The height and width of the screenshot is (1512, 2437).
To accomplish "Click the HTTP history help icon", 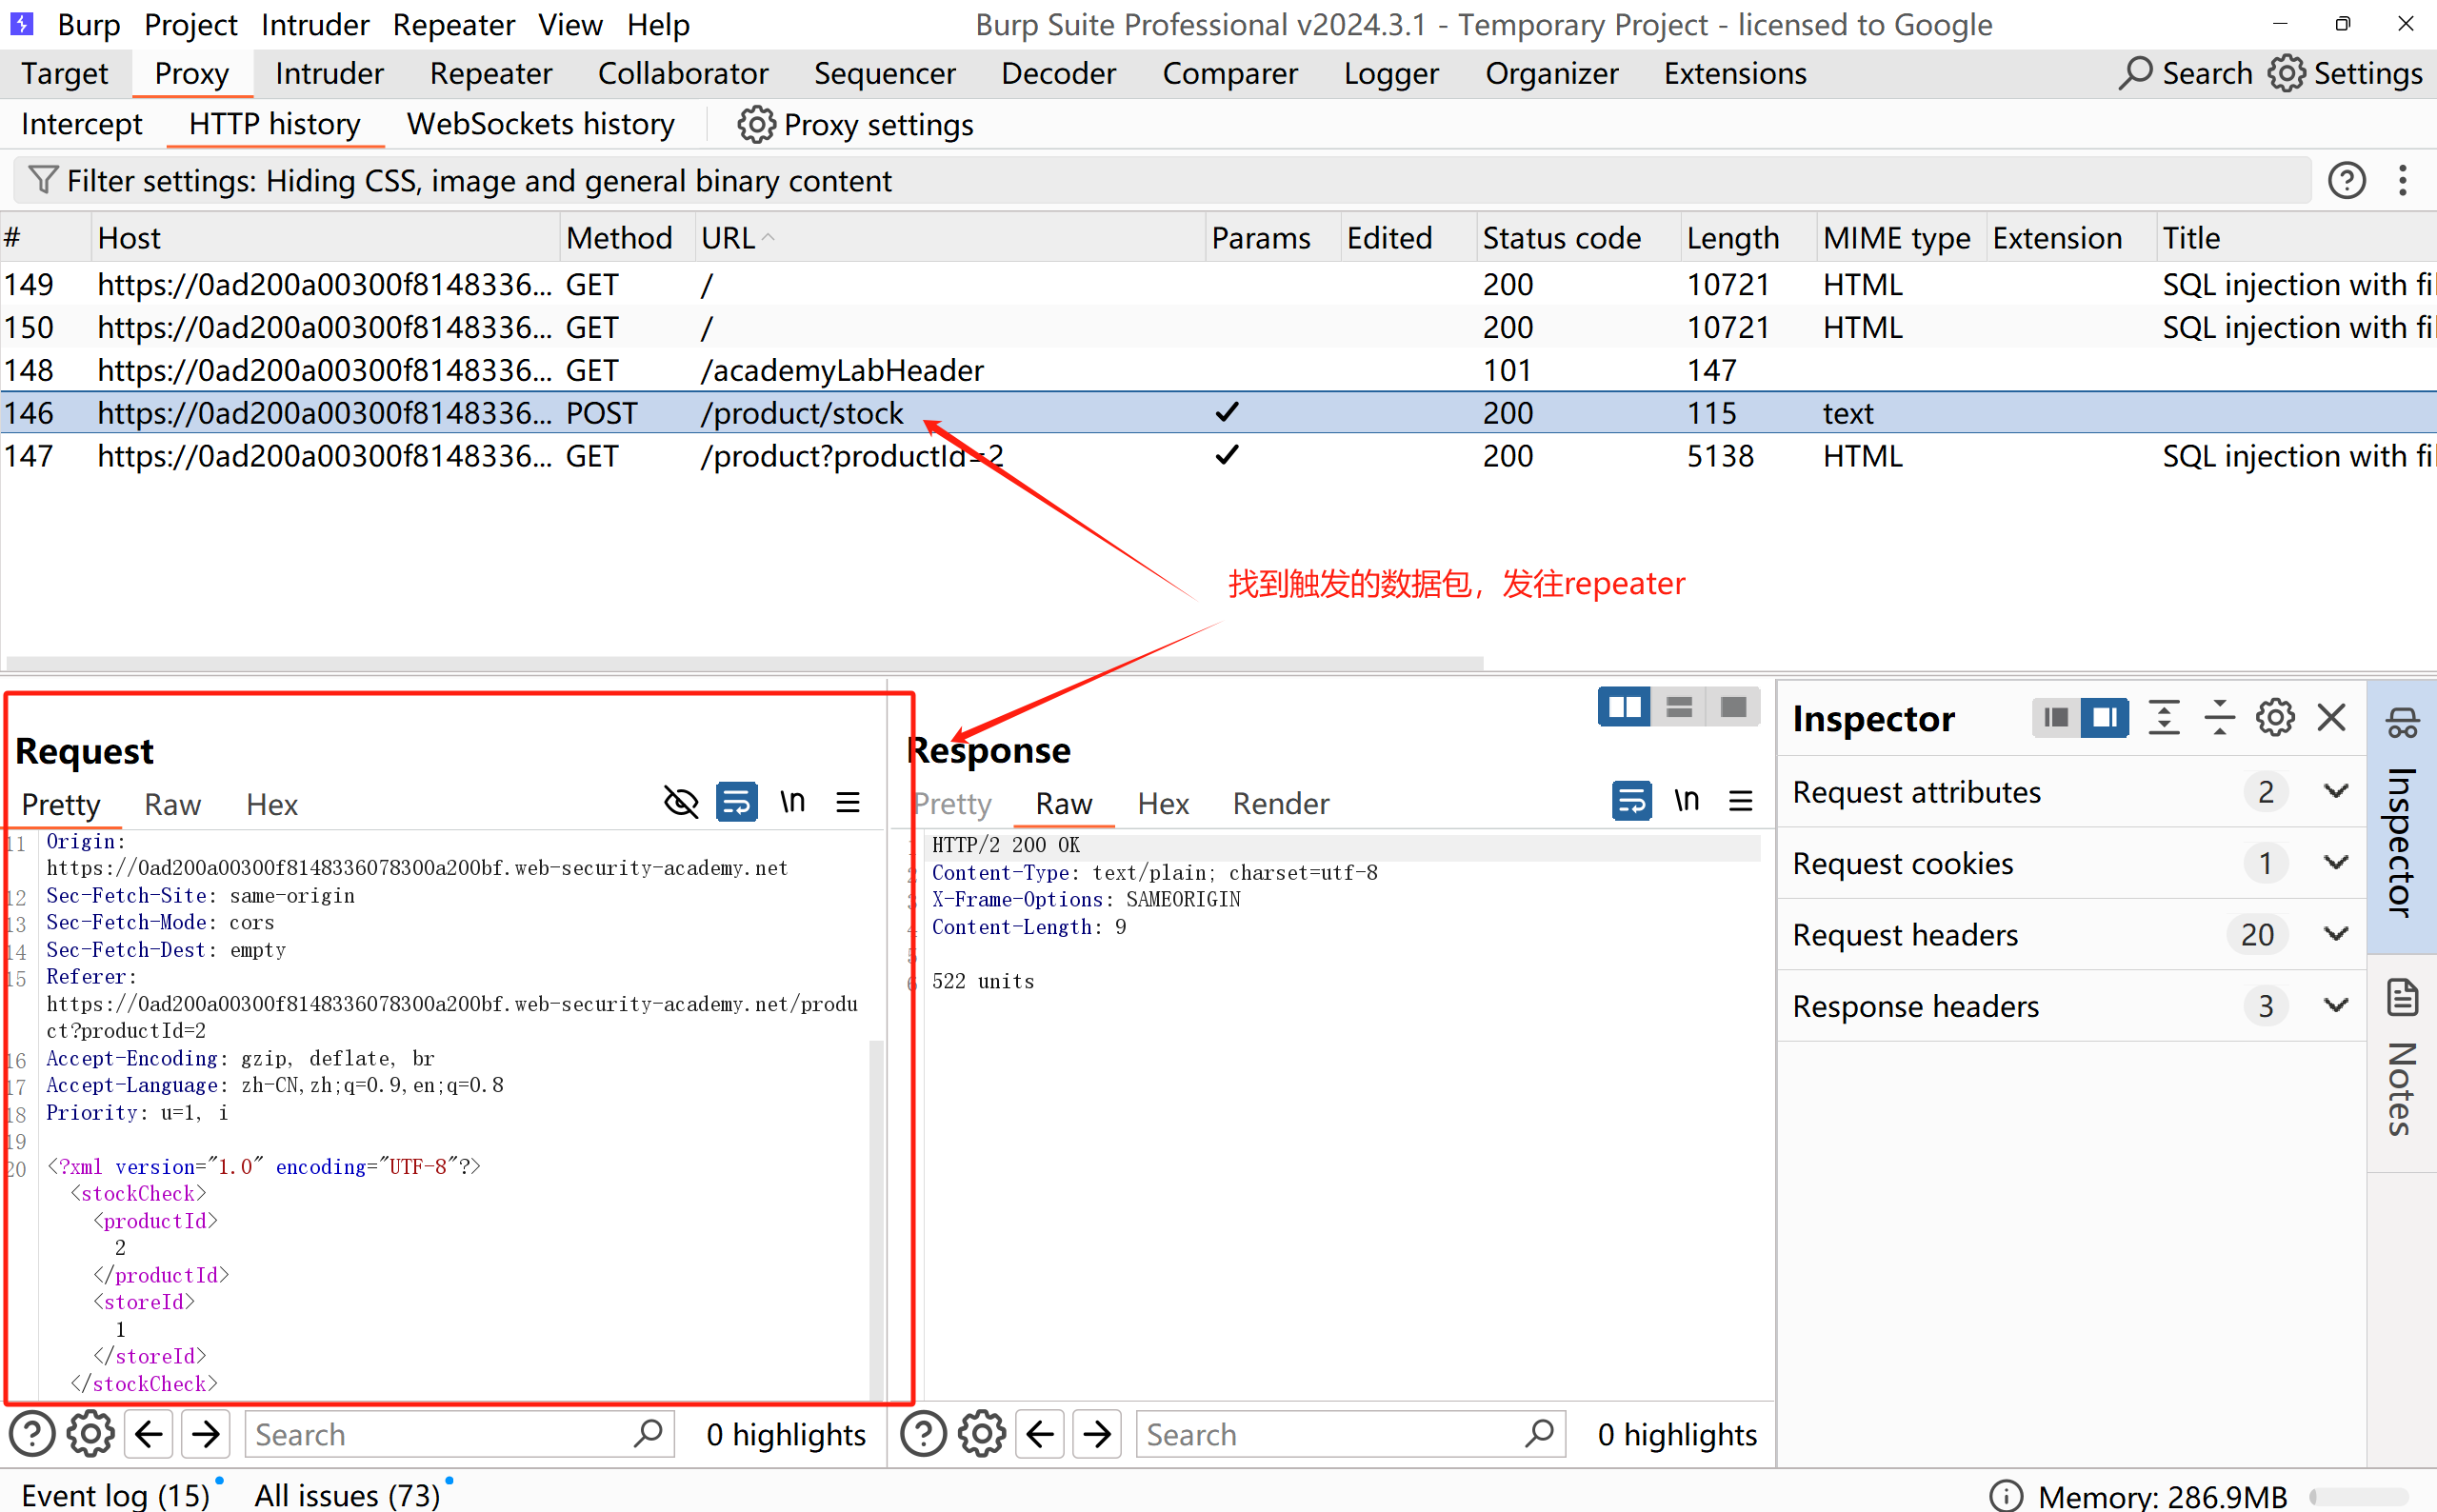I will point(2346,181).
